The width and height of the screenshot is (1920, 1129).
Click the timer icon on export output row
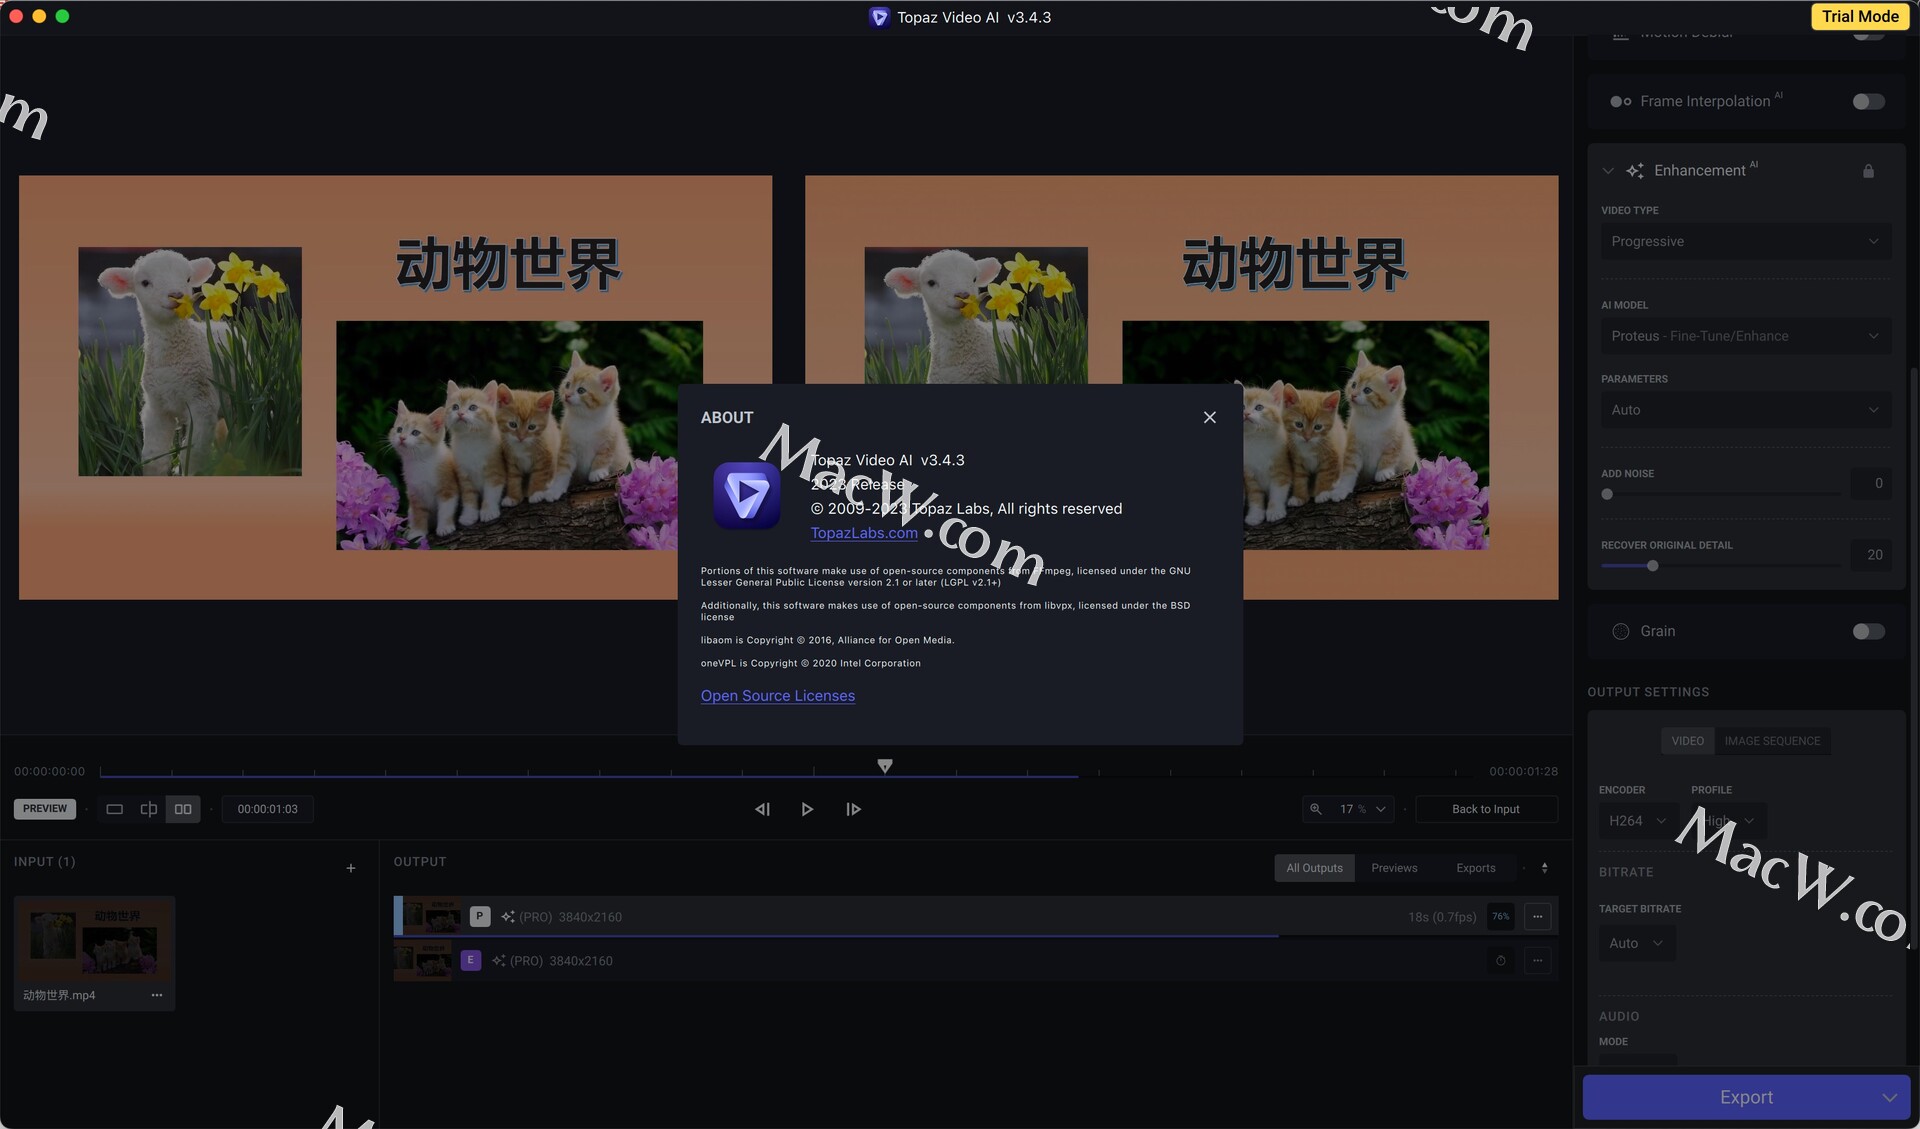pos(1501,960)
